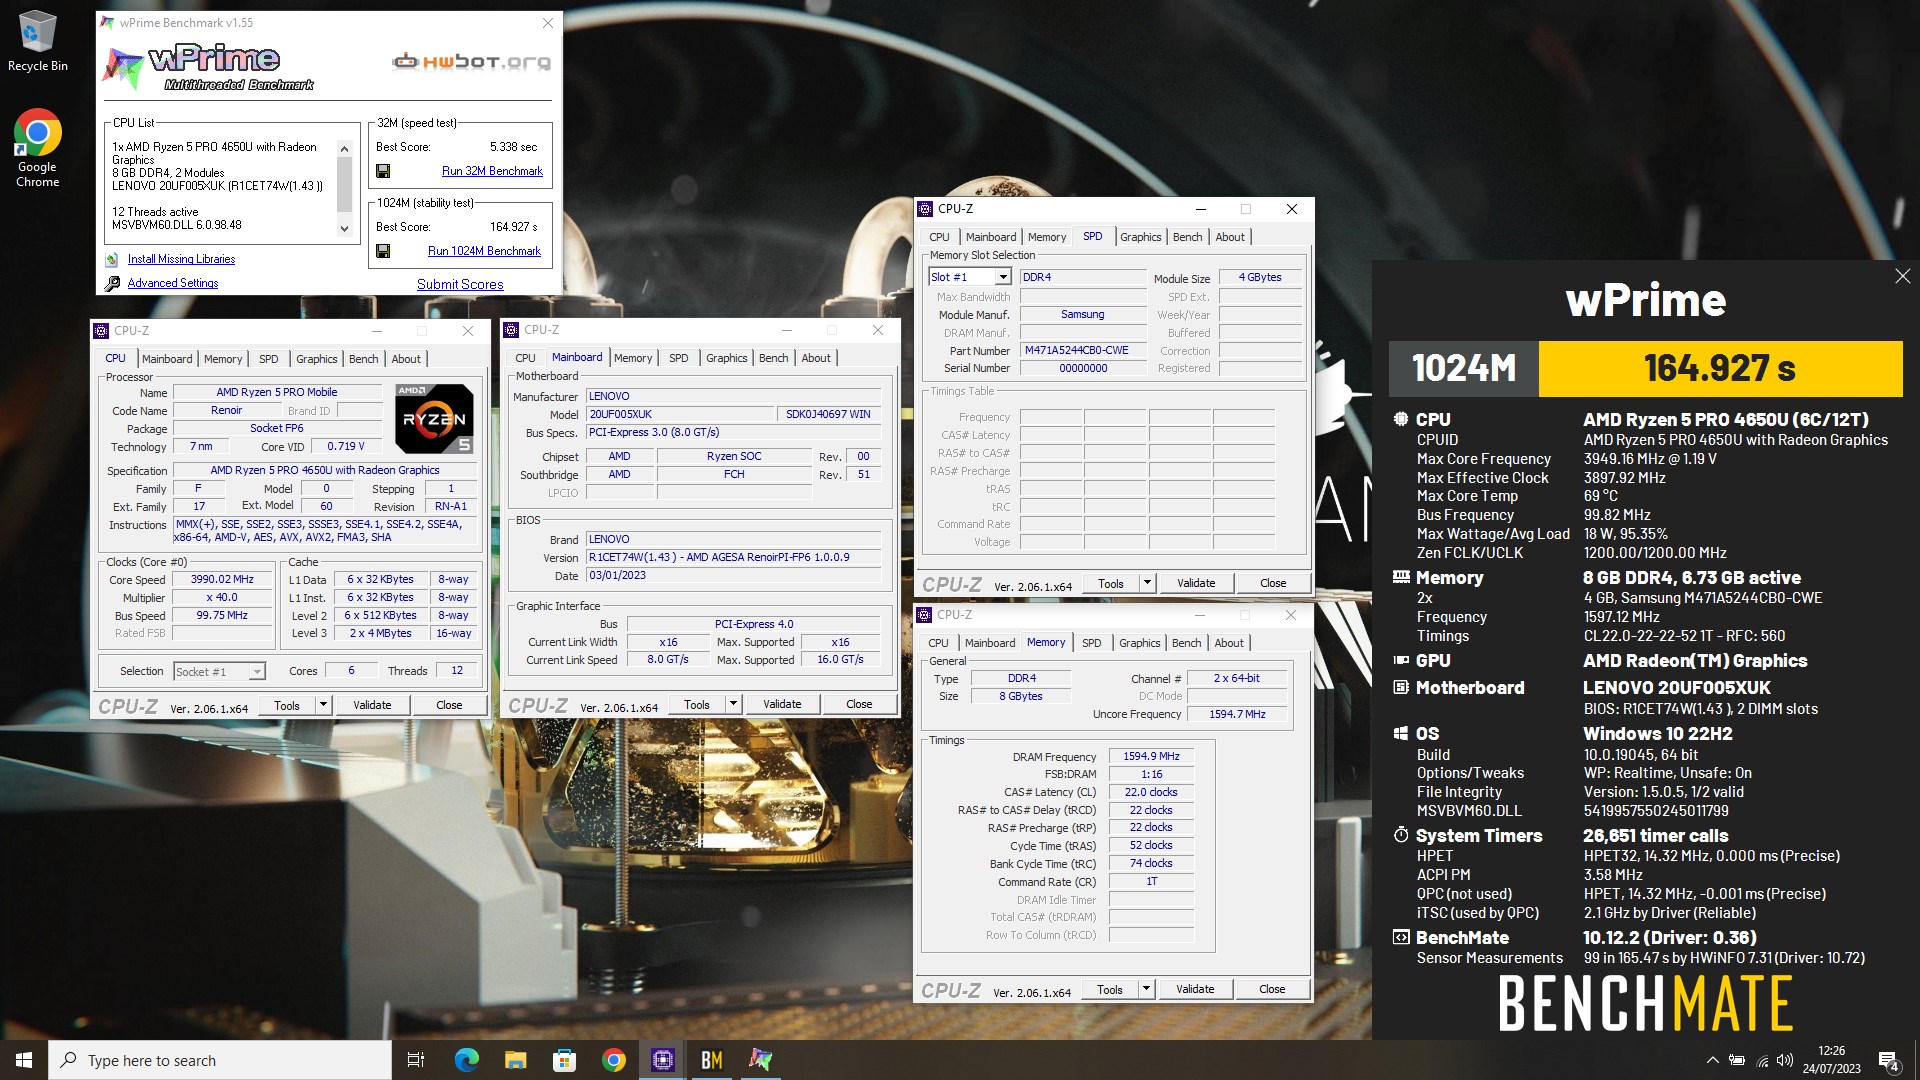The image size is (1920, 1080).
Task: Click the Install Missing Libraries icon
Action: coord(112,260)
